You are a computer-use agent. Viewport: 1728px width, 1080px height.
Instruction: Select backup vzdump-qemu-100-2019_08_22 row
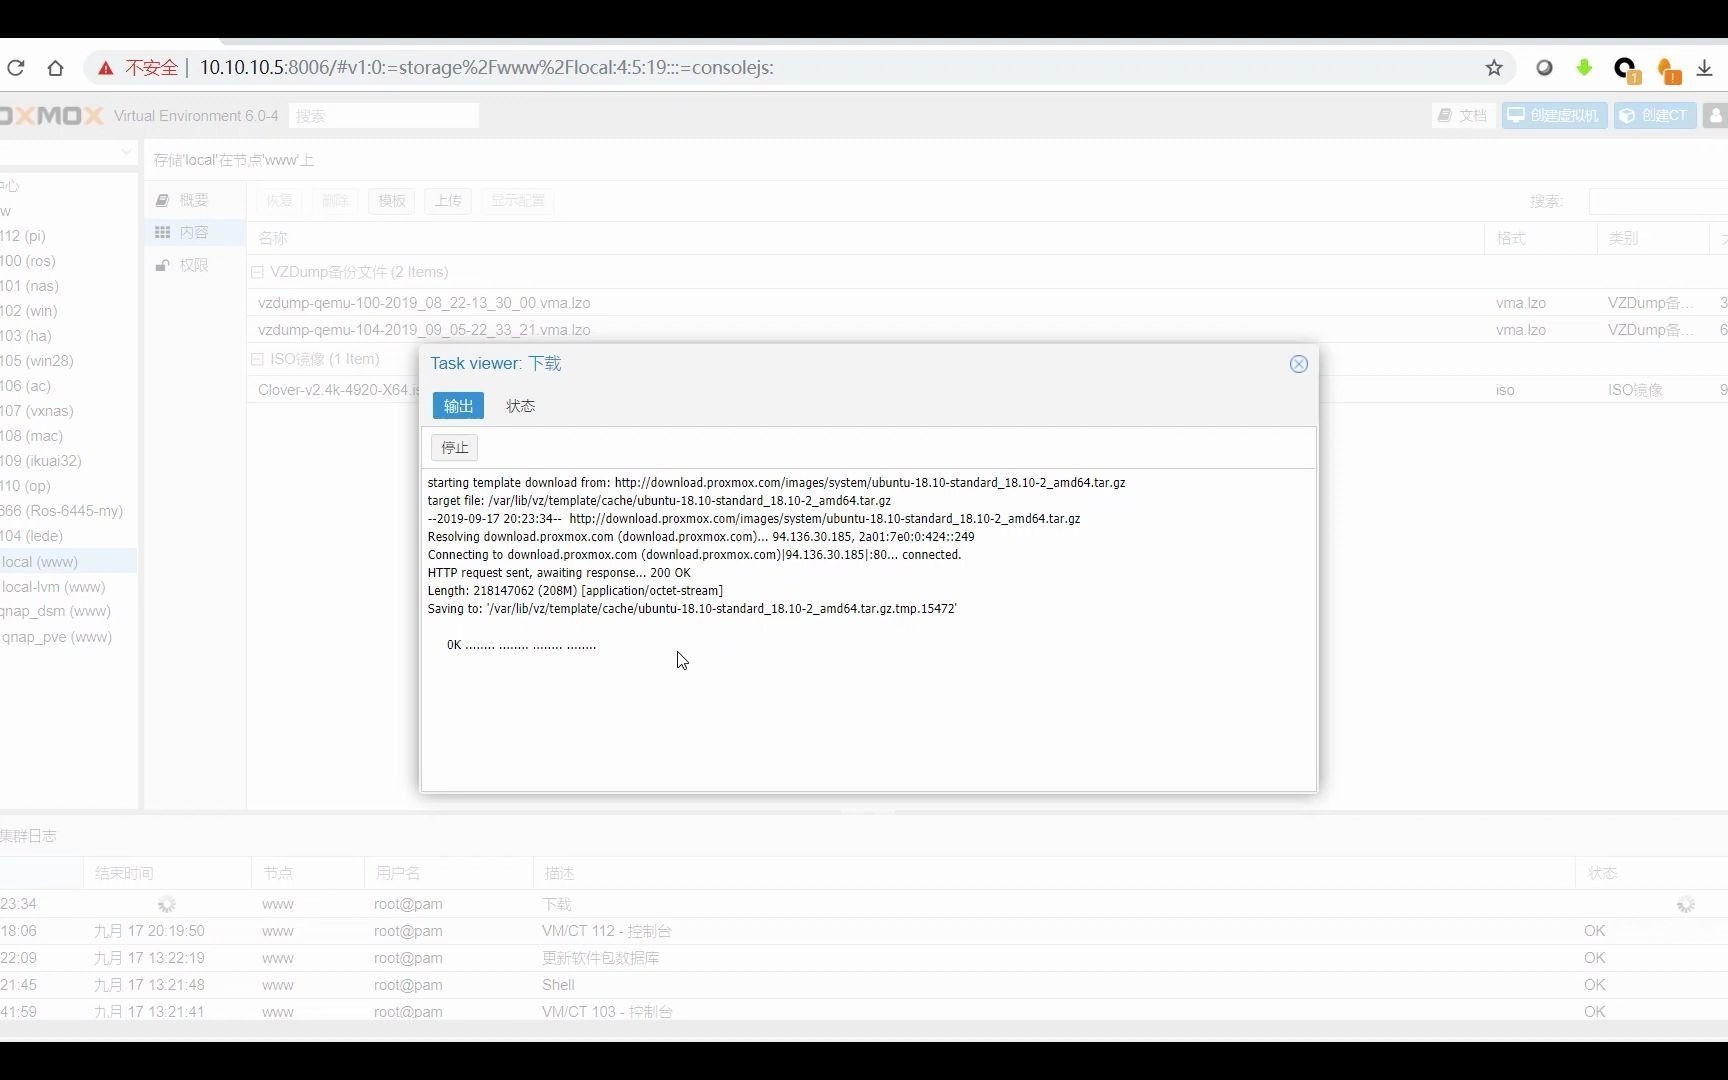coord(987,303)
